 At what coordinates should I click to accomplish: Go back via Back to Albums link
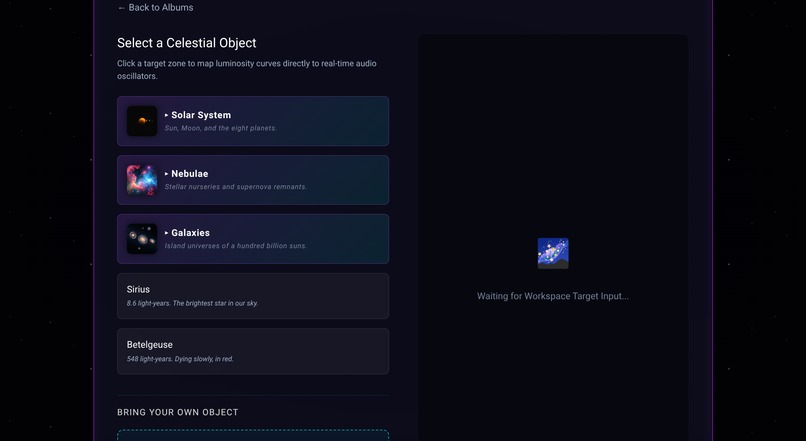(155, 8)
